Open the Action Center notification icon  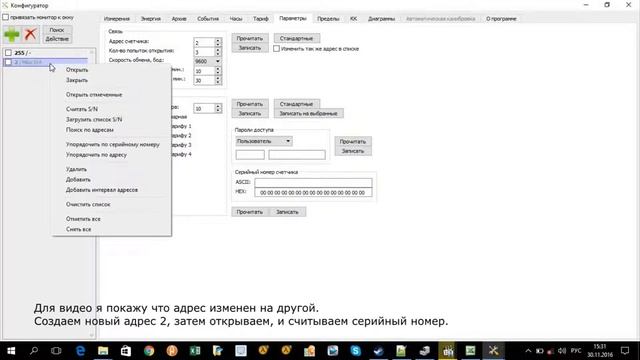pos(625,351)
